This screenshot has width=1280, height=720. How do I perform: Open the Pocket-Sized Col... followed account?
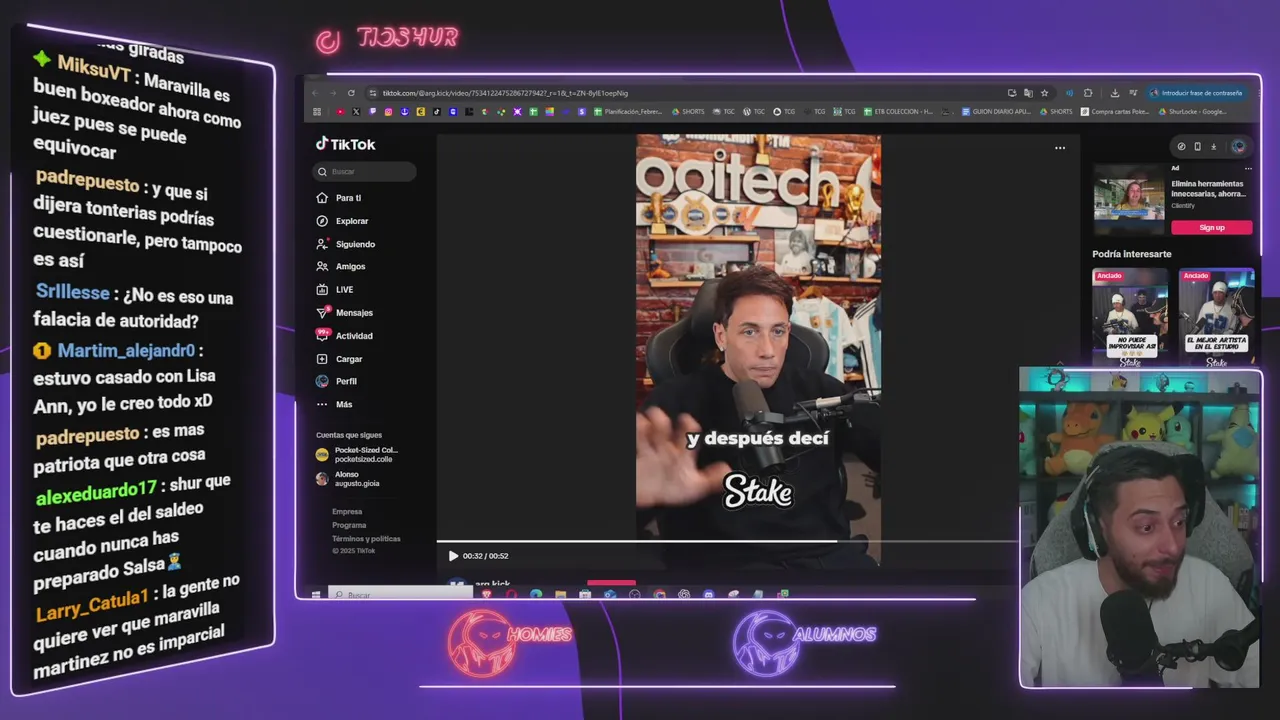(357, 454)
